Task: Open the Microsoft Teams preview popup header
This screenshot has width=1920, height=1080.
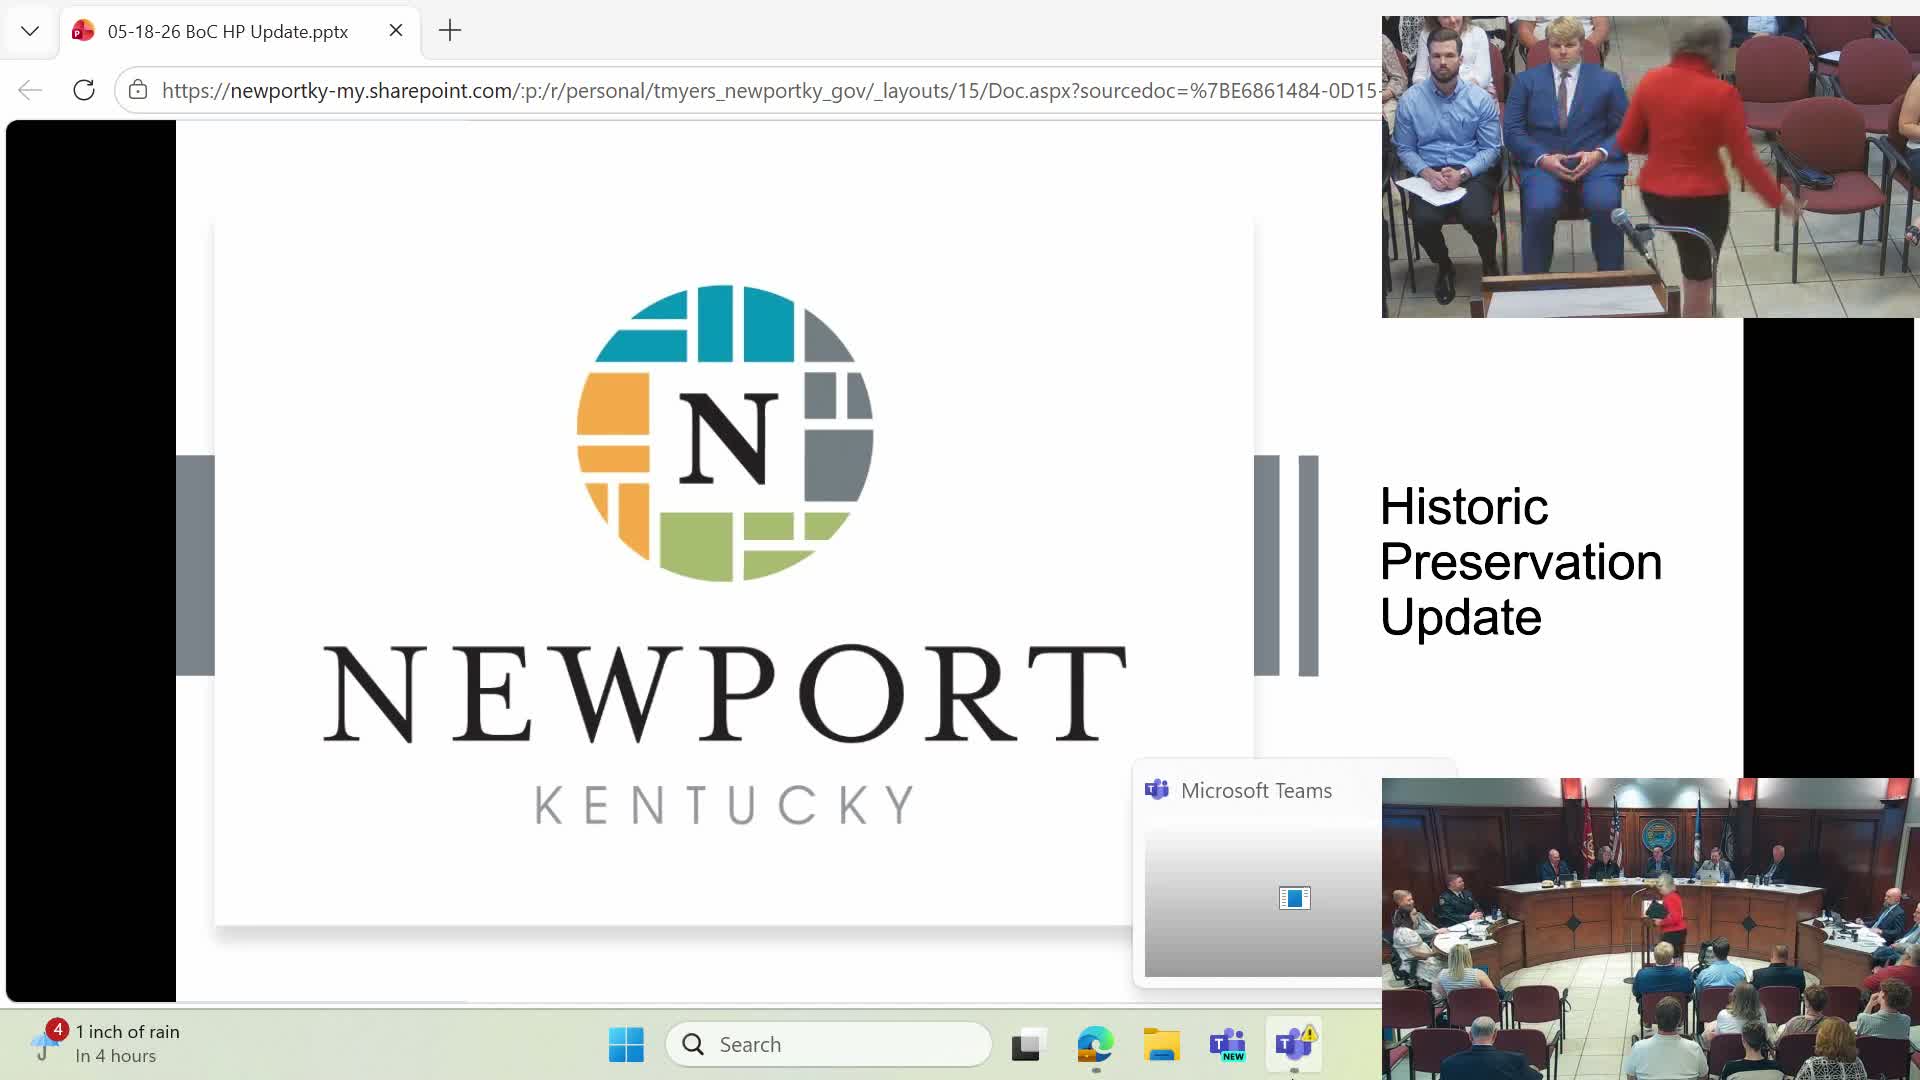Action: (x=1256, y=790)
